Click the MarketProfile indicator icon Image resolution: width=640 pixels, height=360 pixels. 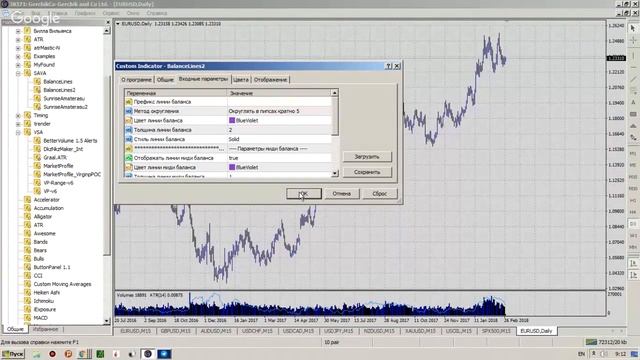(x=37, y=166)
